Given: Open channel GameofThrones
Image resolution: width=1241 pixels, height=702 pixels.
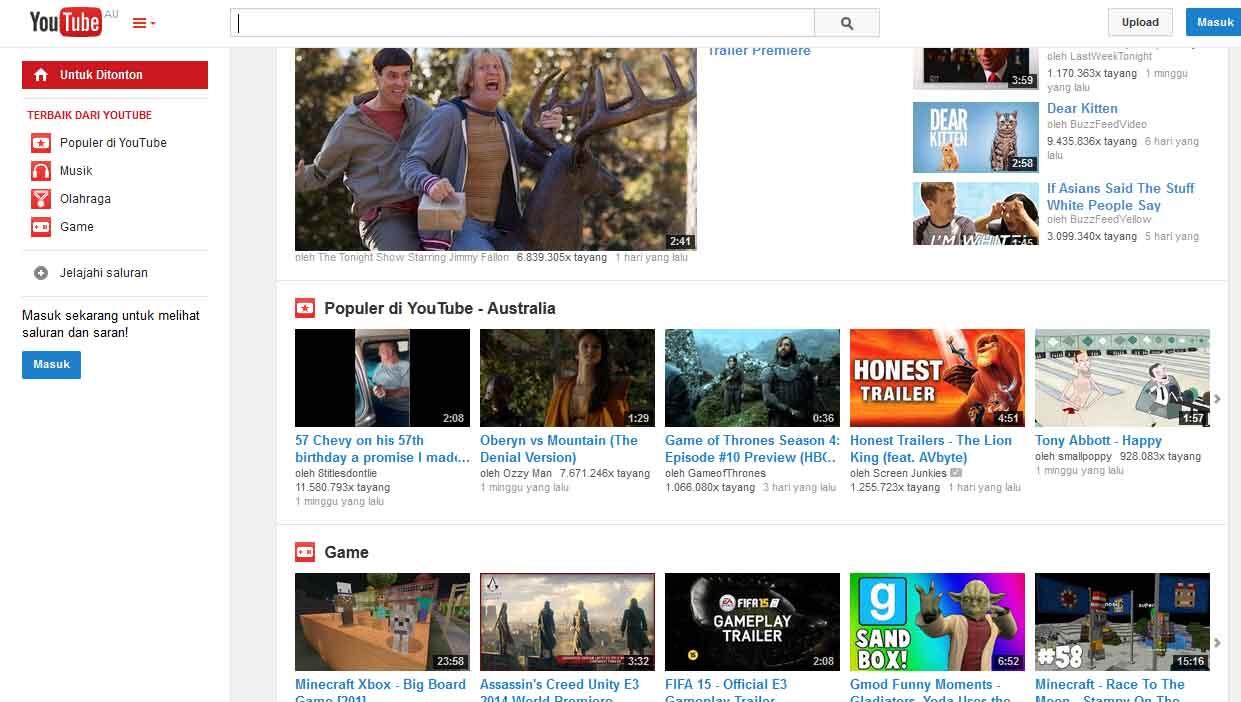Looking at the screenshot, I should [726, 474].
